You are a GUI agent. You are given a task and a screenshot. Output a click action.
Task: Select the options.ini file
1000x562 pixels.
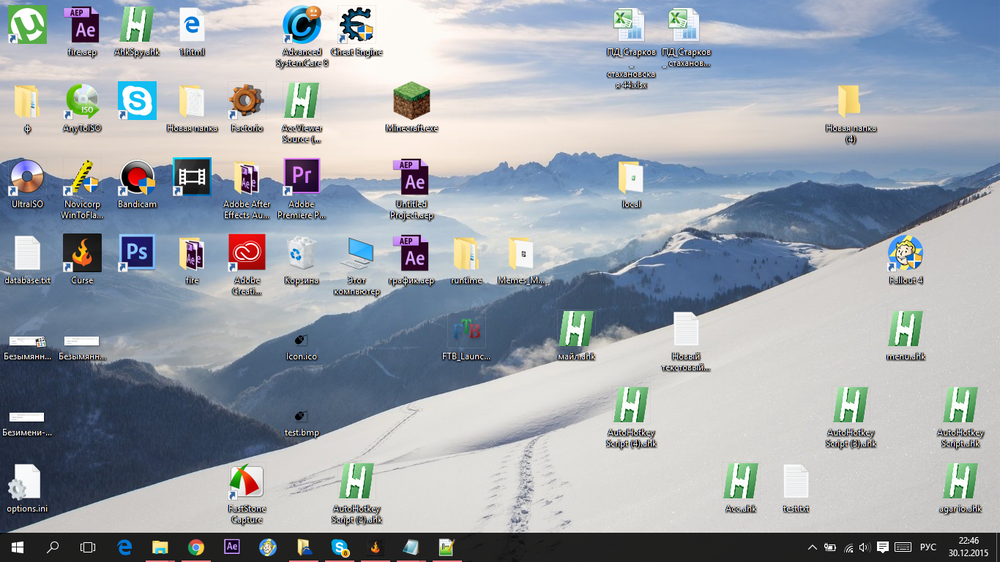(27, 483)
